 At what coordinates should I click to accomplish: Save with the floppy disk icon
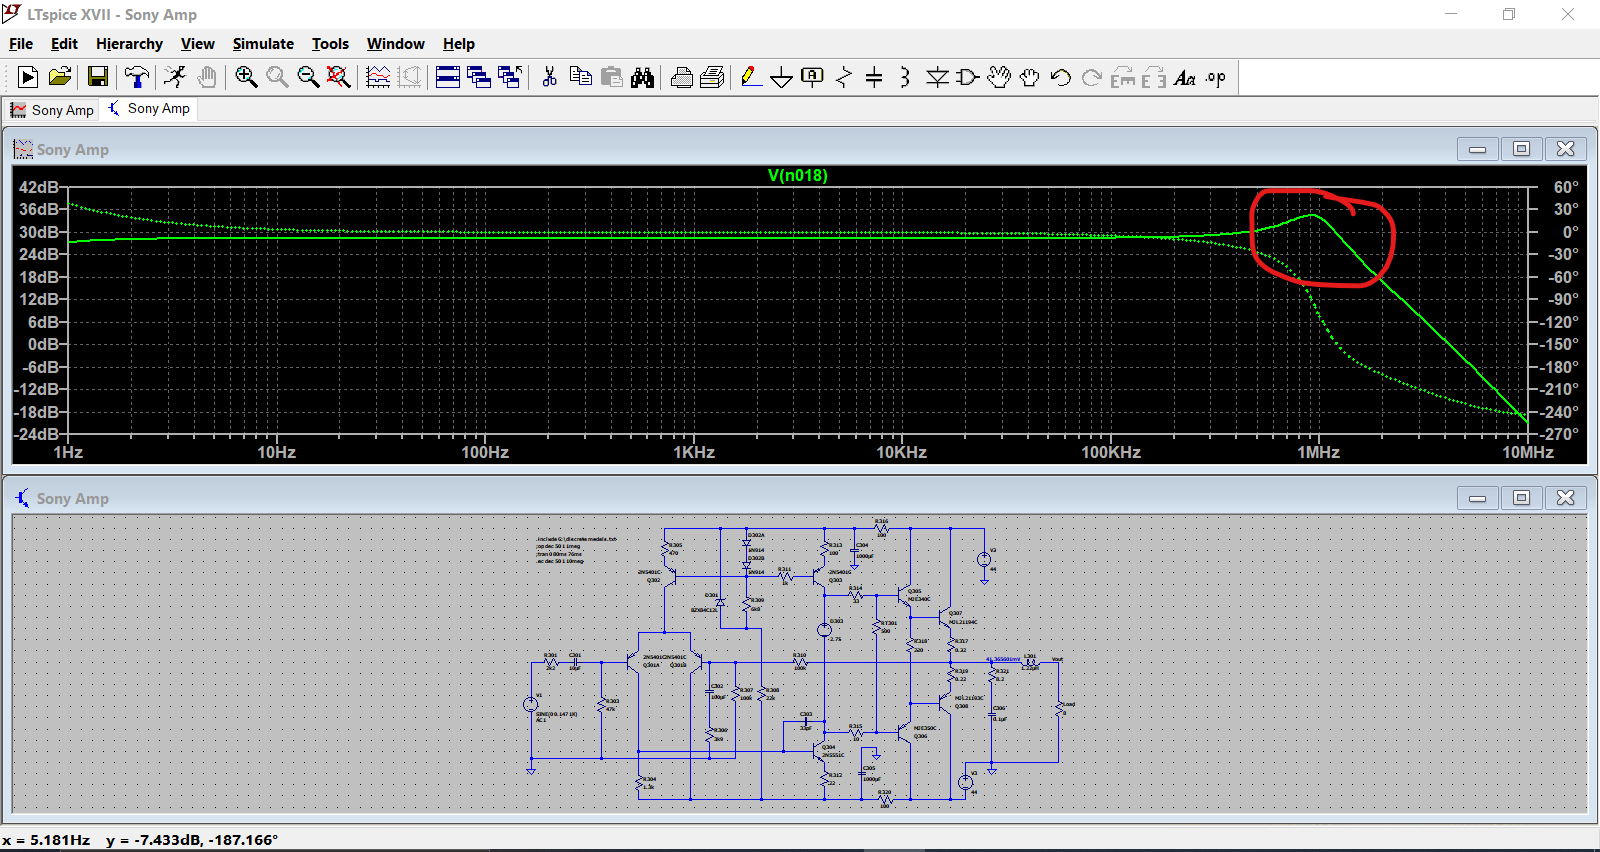[98, 77]
